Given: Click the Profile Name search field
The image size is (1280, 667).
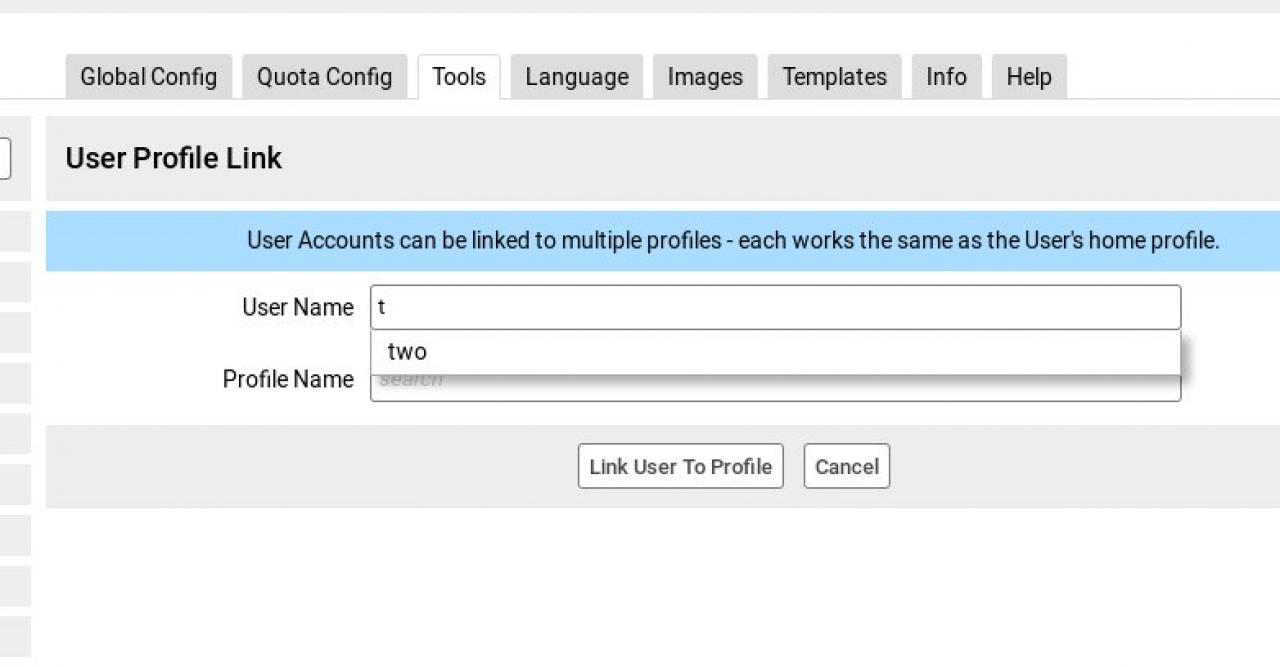Looking at the screenshot, I should (775, 390).
